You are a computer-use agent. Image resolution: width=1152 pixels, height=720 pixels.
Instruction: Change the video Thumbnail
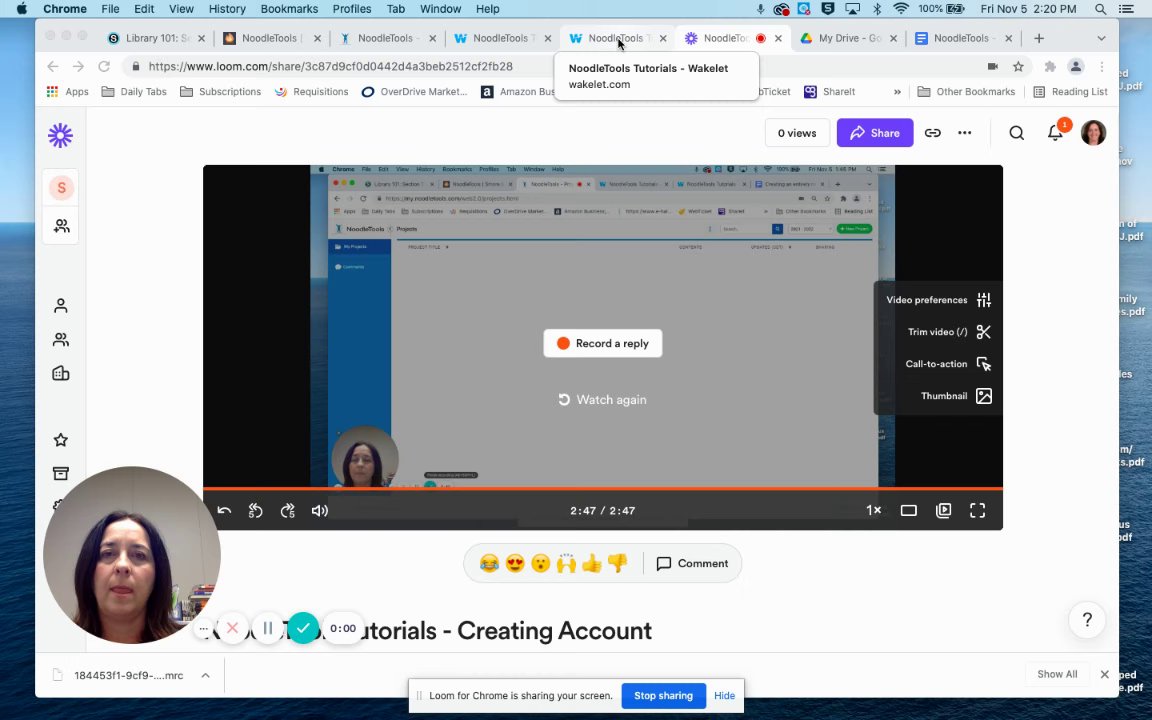[x=956, y=396]
